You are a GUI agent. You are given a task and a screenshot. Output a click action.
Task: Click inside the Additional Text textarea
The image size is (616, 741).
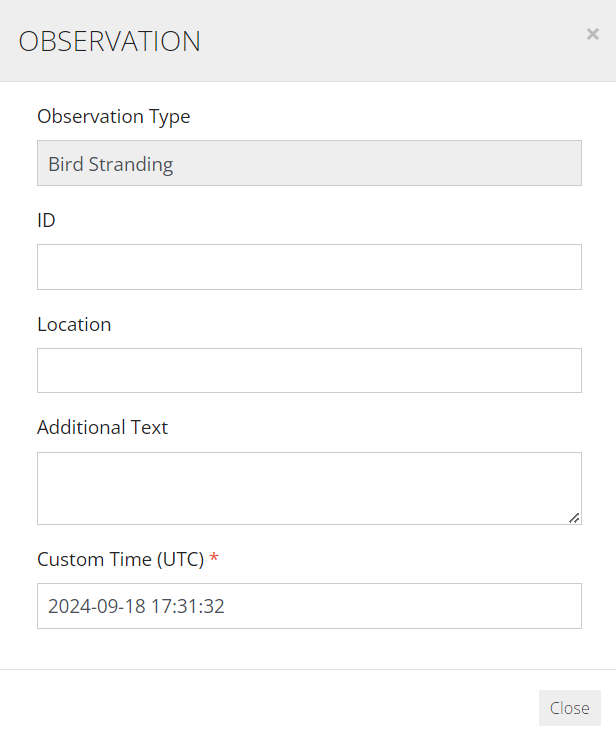[x=309, y=488]
